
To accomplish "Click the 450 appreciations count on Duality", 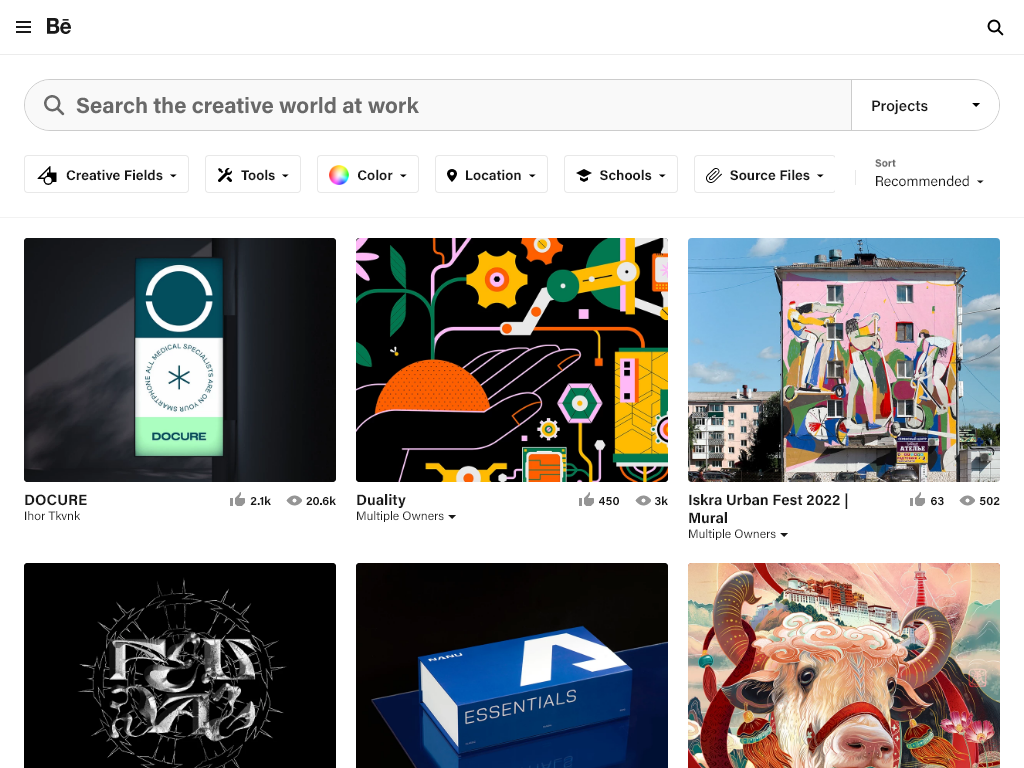I will [x=609, y=501].
